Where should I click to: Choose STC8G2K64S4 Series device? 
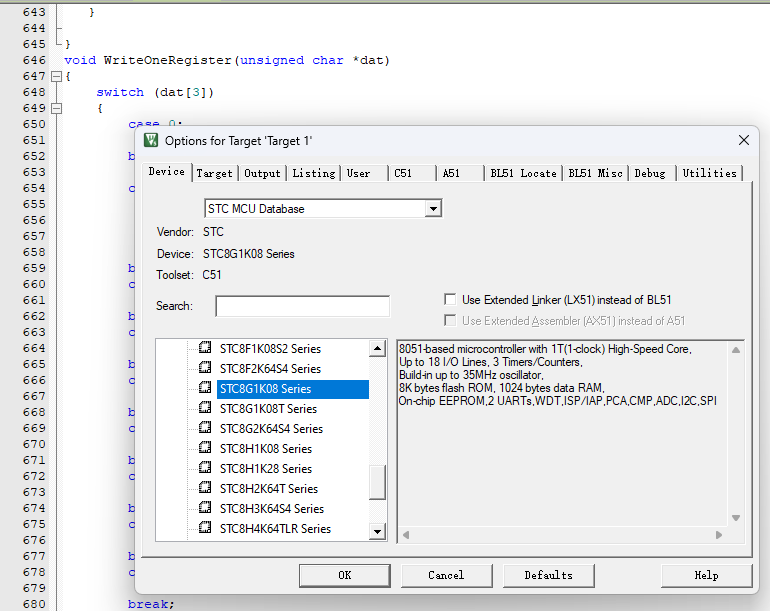tap(271, 429)
